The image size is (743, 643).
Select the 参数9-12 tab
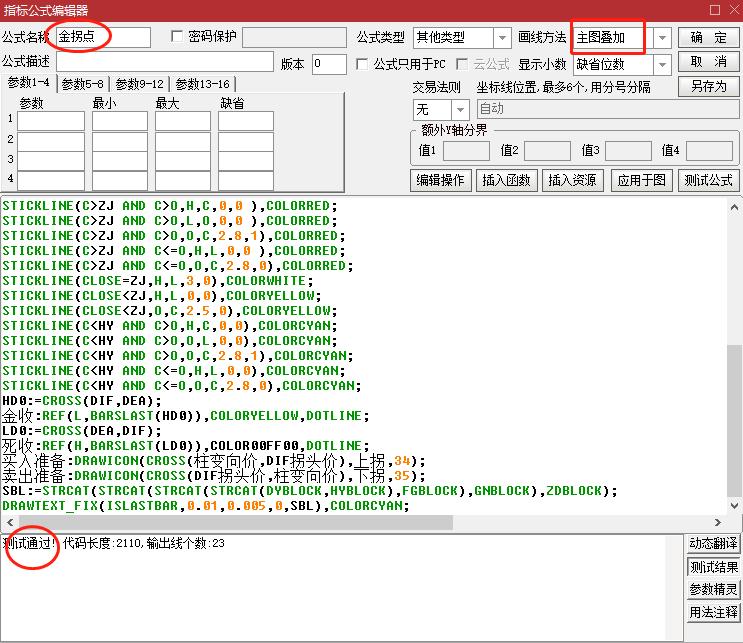tap(140, 84)
